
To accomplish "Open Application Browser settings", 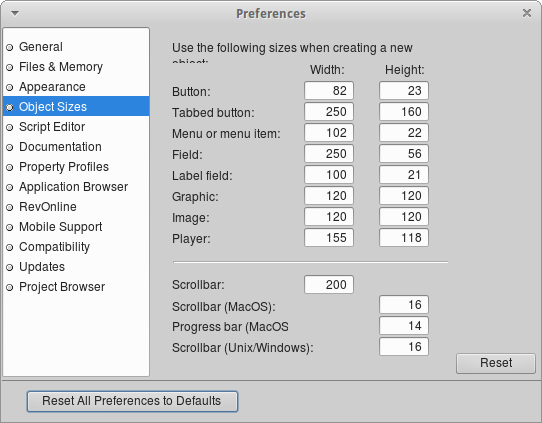I will pos(76,187).
